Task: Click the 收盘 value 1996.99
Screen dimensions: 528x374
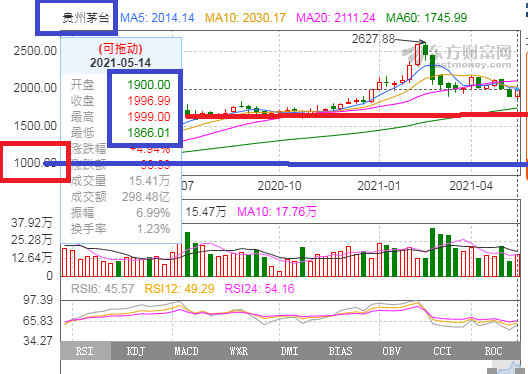Action: [x=149, y=101]
